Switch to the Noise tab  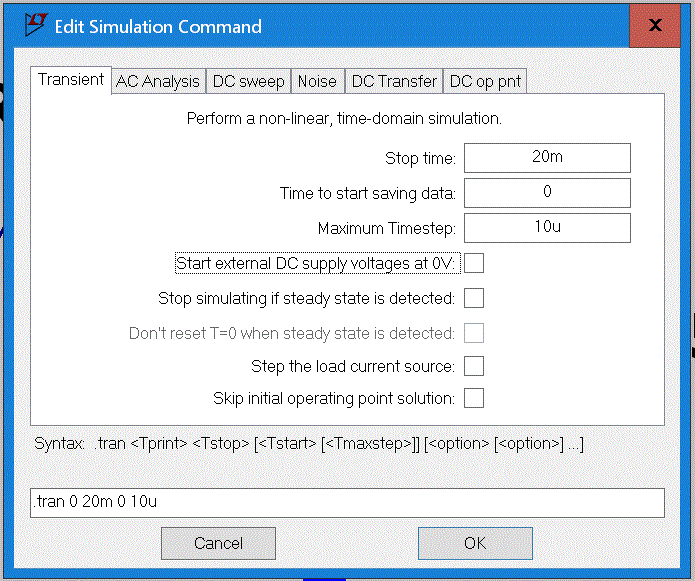(317, 82)
